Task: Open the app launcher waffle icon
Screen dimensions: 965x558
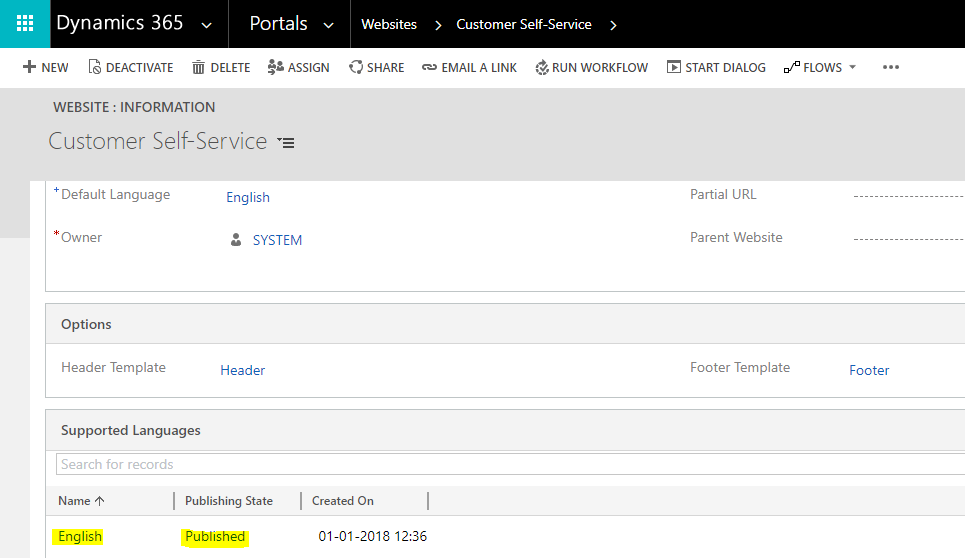Action: point(25,24)
